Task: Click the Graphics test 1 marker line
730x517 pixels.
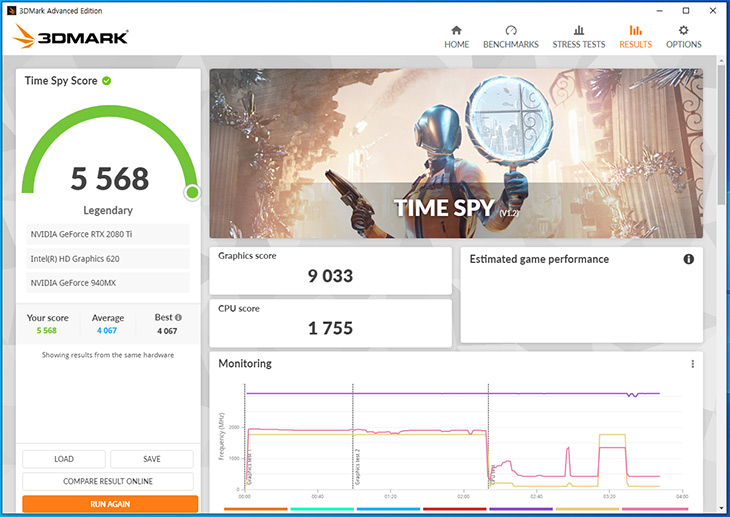Action: coord(245,436)
